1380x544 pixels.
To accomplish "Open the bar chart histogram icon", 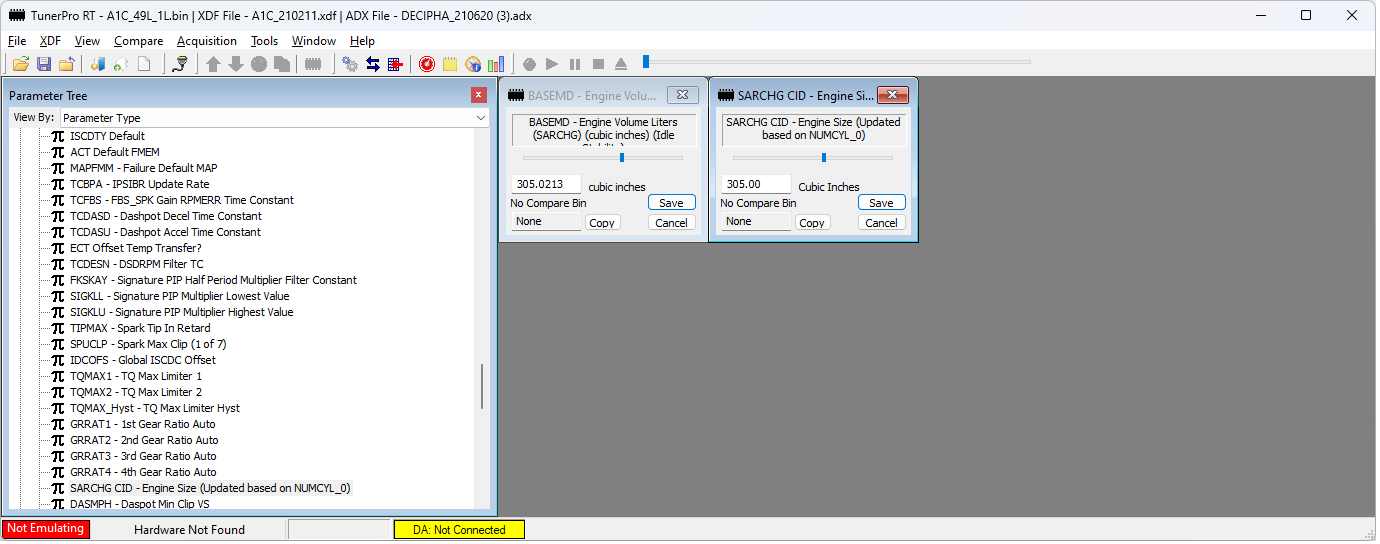I will pyautogui.click(x=496, y=64).
